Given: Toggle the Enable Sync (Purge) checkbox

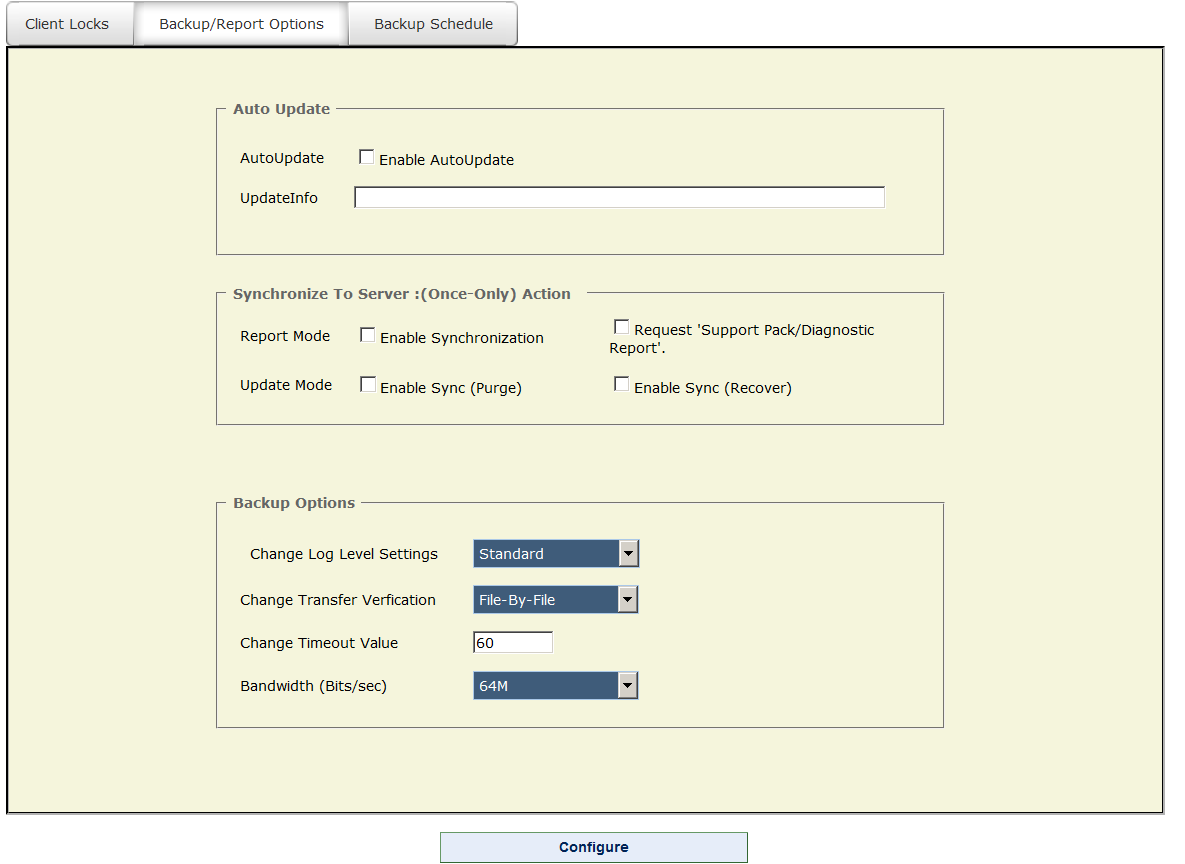Looking at the screenshot, I should (x=368, y=385).
